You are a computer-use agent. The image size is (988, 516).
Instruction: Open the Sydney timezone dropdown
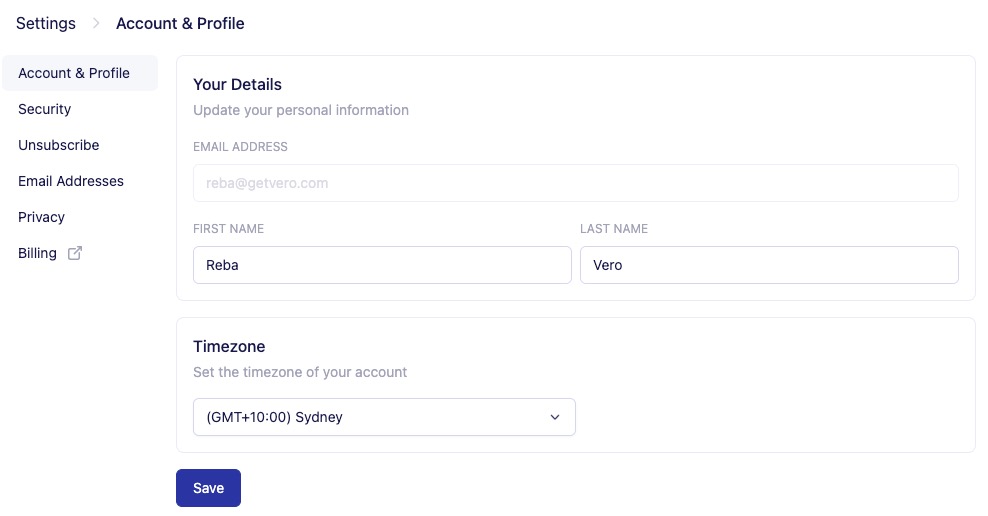coord(383,417)
